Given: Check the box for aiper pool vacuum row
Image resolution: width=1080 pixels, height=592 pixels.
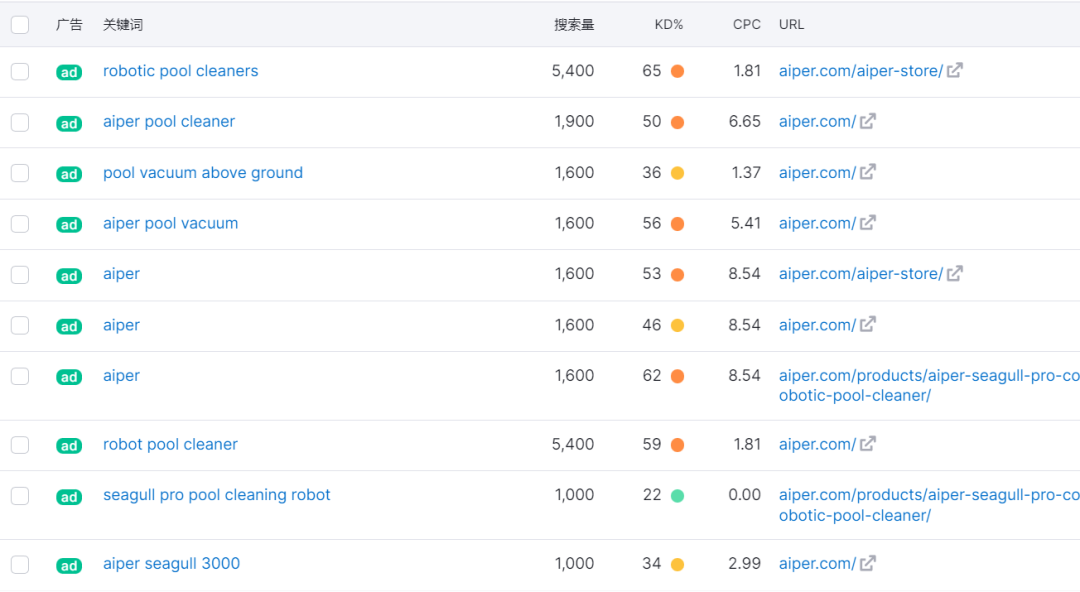Looking at the screenshot, I should (20, 224).
